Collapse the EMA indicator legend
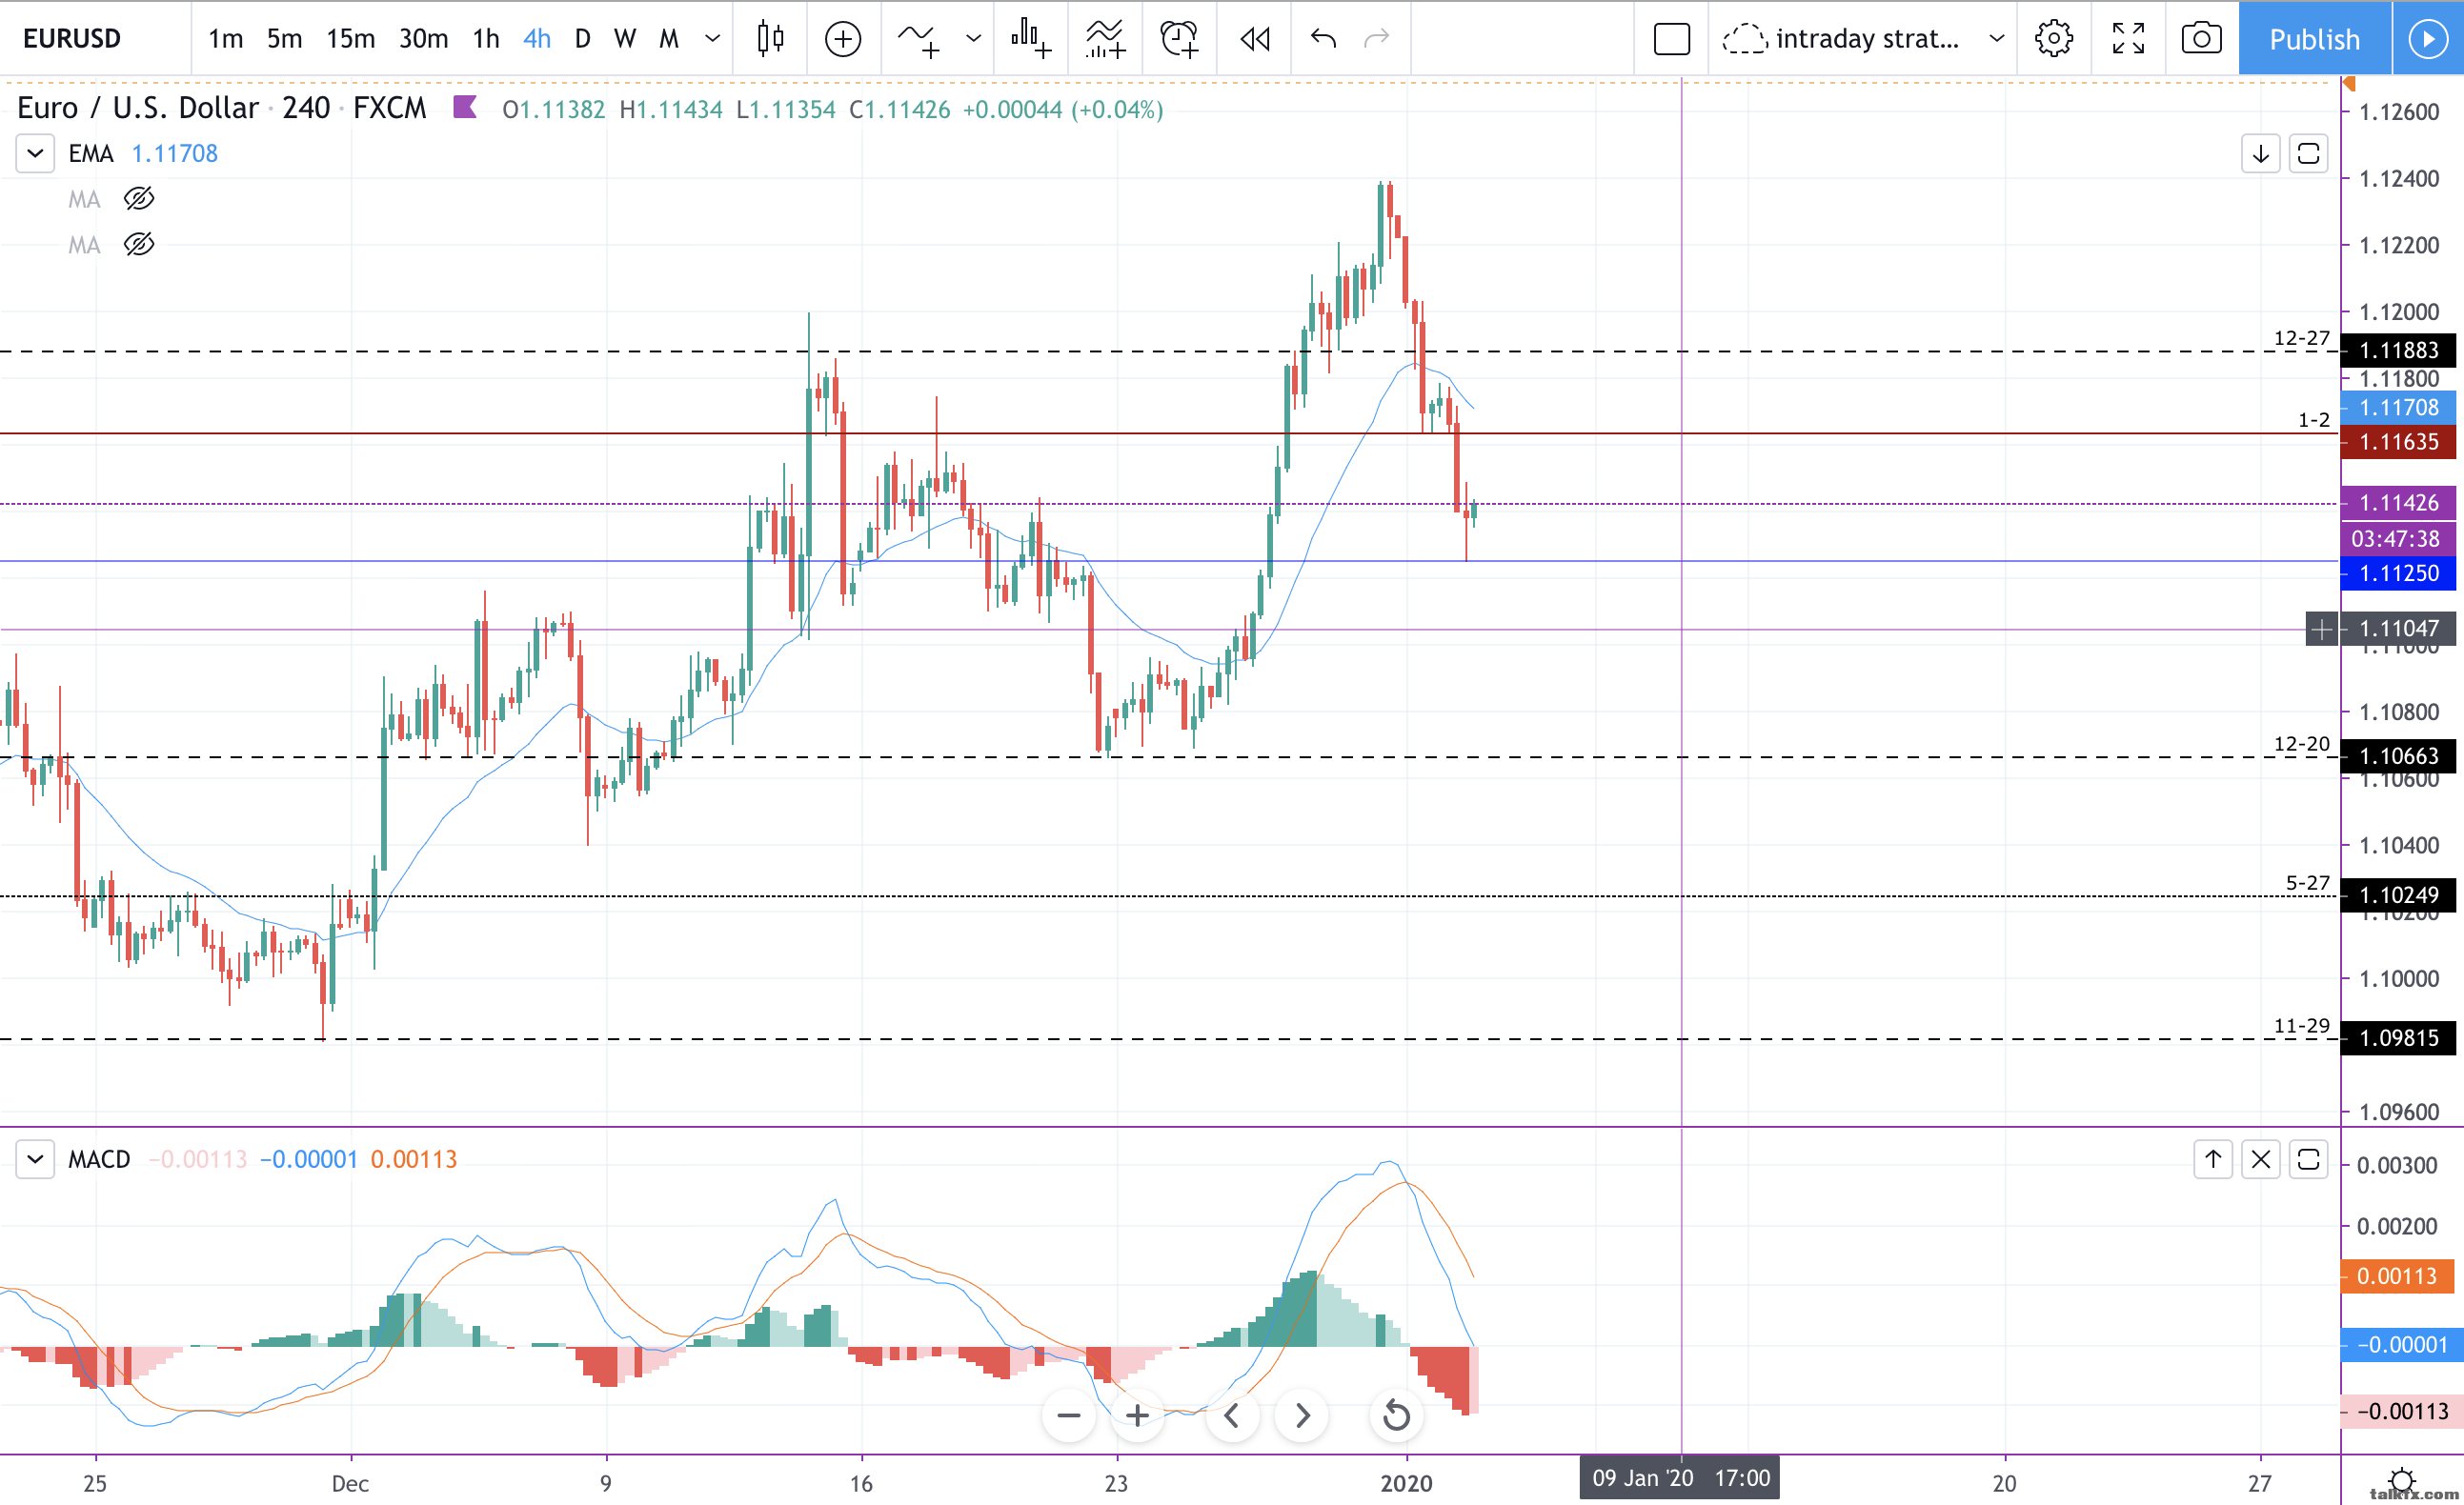The height and width of the screenshot is (1505, 2464). 35,154
